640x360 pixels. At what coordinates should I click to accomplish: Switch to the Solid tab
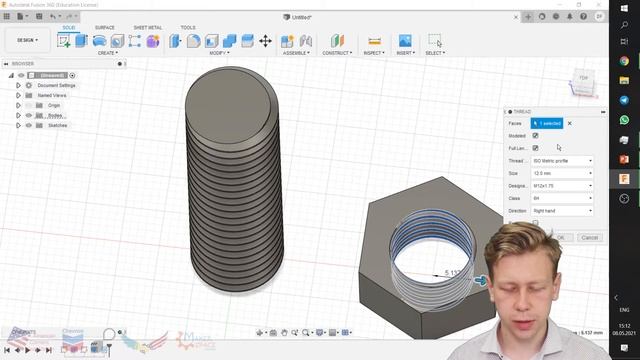pos(69,27)
